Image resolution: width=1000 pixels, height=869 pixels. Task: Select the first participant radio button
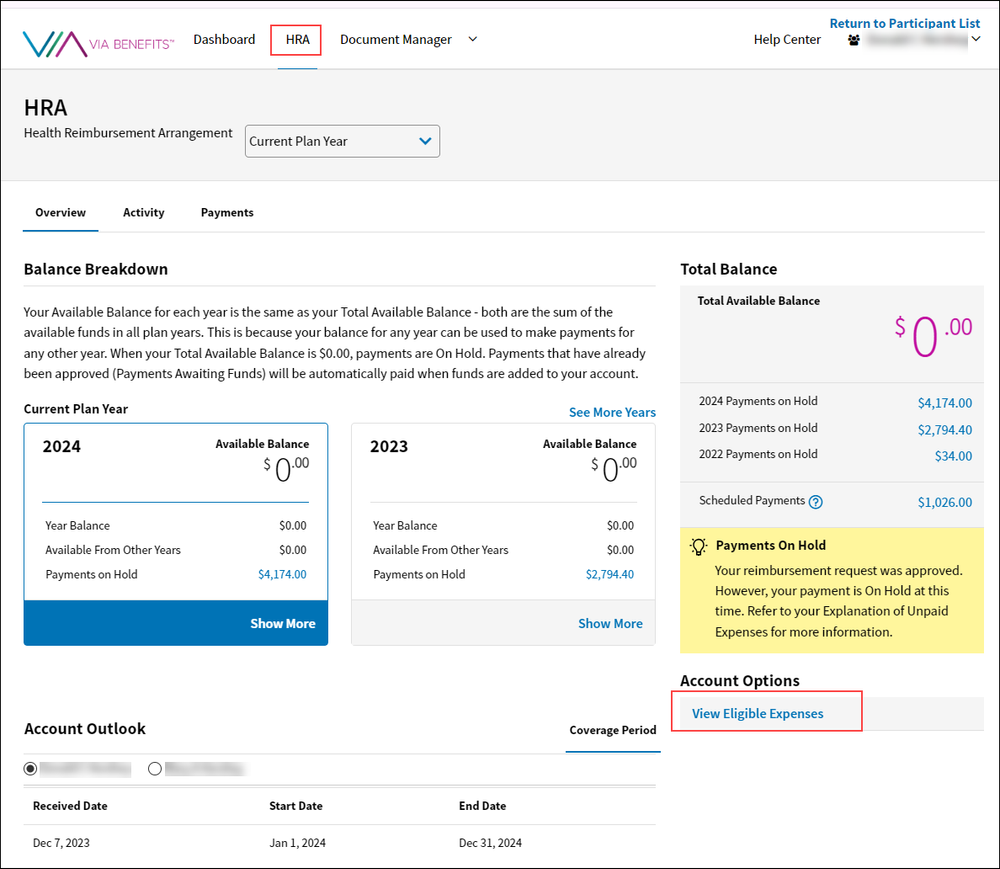point(31,768)
